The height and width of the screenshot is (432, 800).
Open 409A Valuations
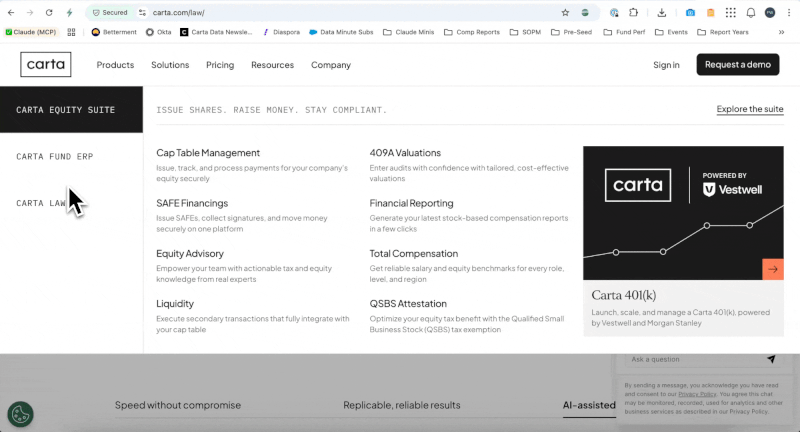tap(405, 153)
